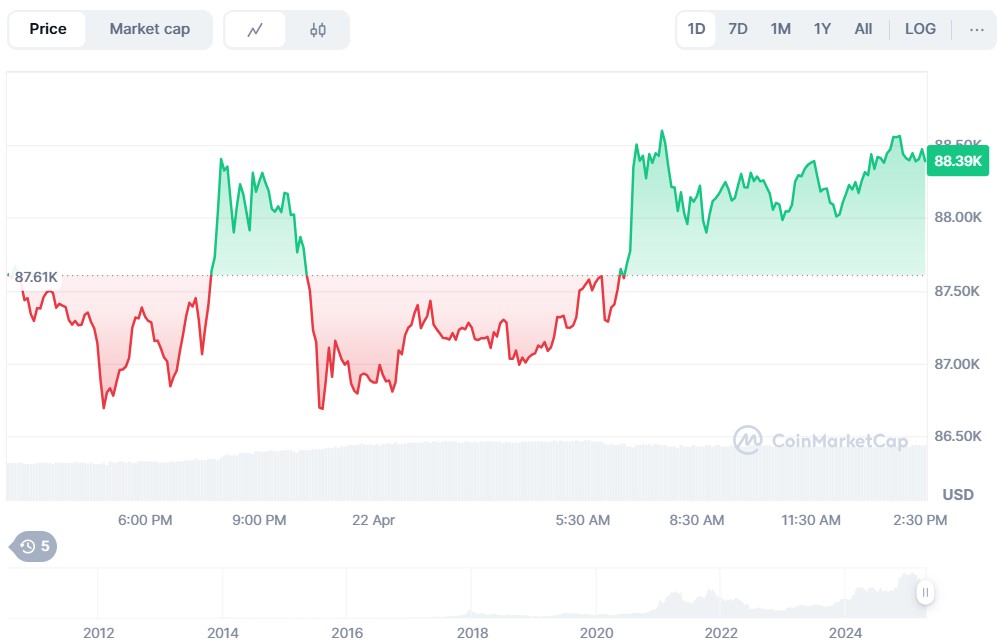
Task: Select the 1M time range
Action: point(780,29)
